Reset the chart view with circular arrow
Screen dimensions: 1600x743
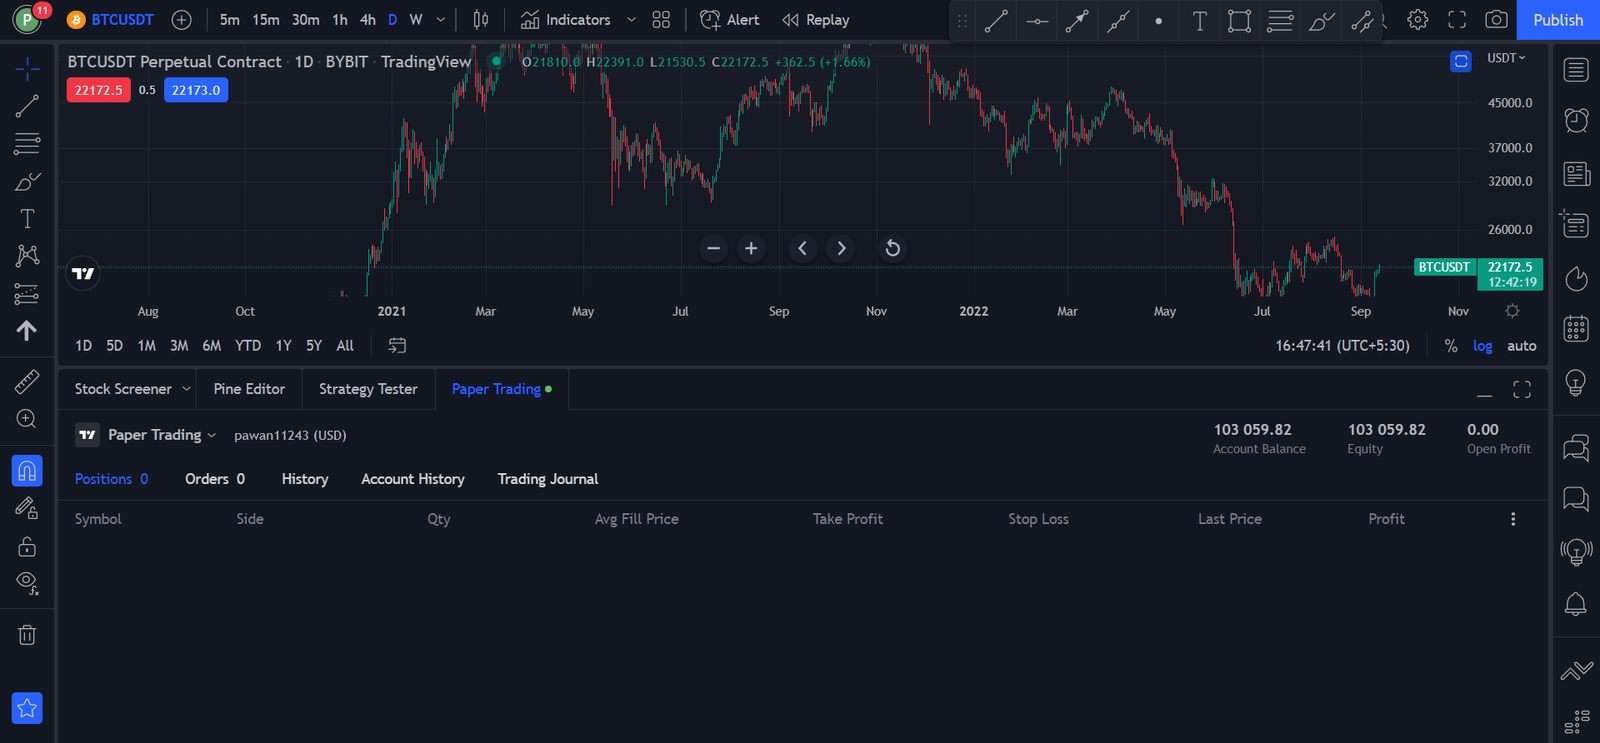893,248
